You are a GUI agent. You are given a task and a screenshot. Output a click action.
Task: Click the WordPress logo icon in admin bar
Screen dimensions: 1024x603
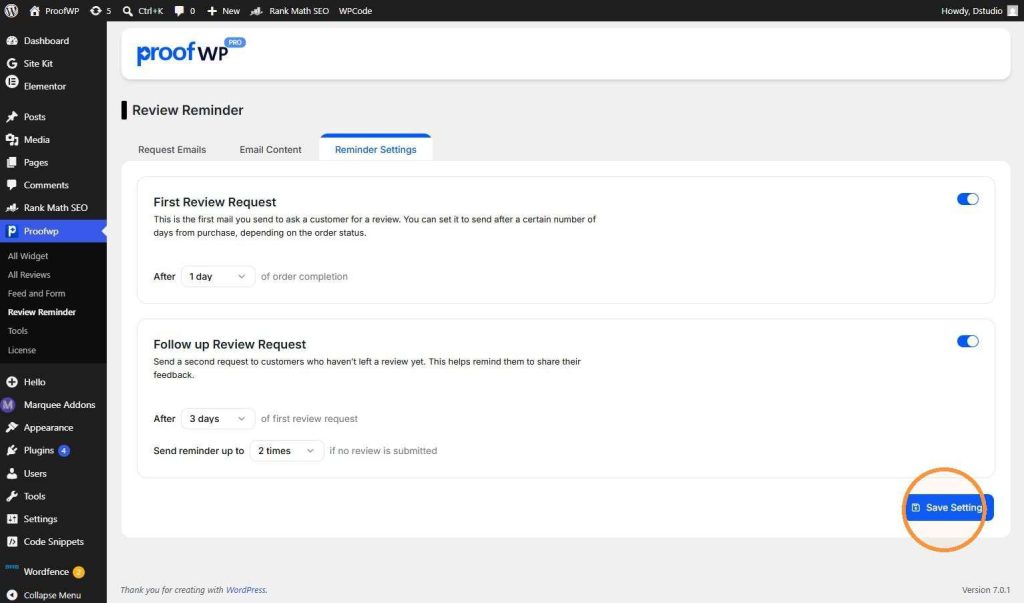11,10
